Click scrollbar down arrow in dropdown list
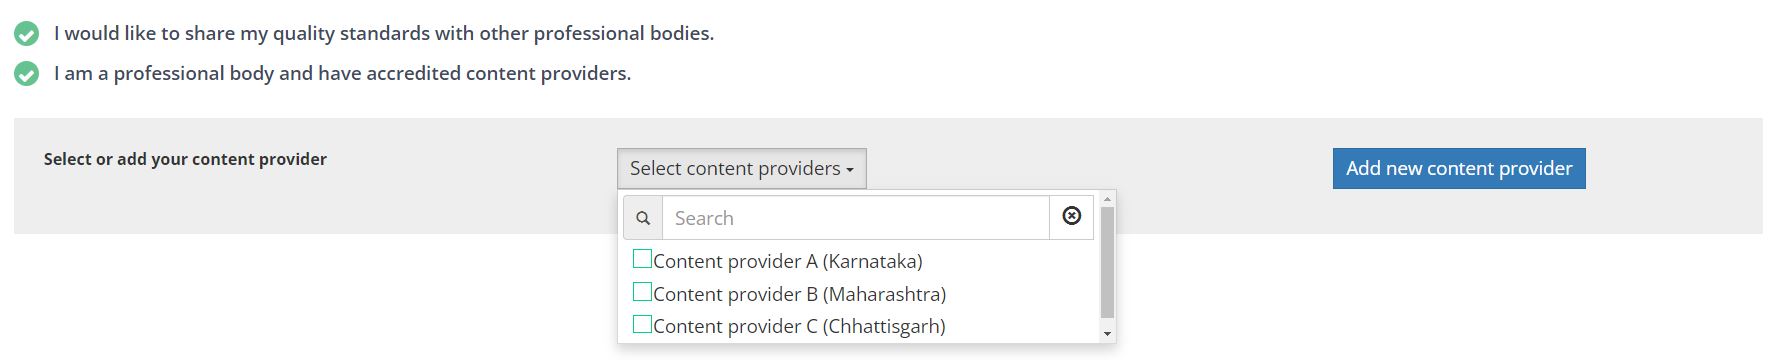The image size is (1790, 360). point(1107,333)
